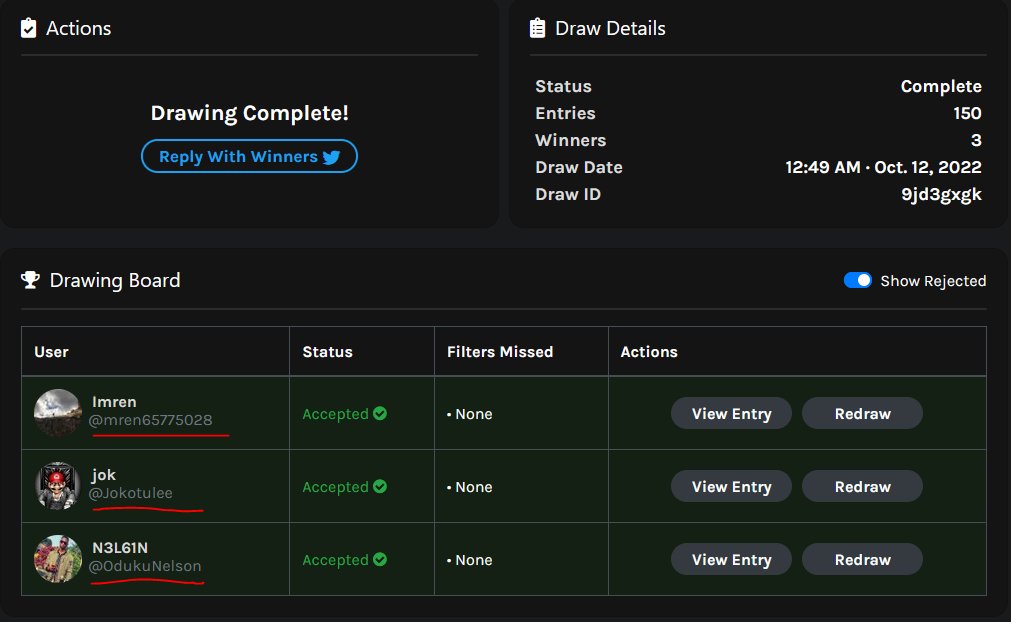
Task: Click the Draw Details clipboard icon
Action: [x=537, y=28]
